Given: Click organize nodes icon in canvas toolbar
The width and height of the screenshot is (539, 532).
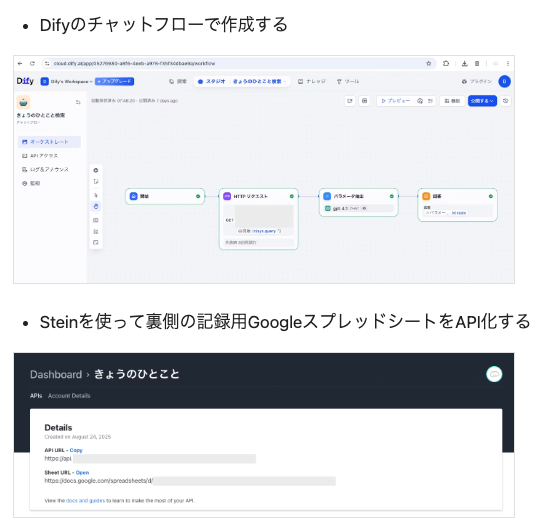Looking at the screenshot, I should 96,232.
